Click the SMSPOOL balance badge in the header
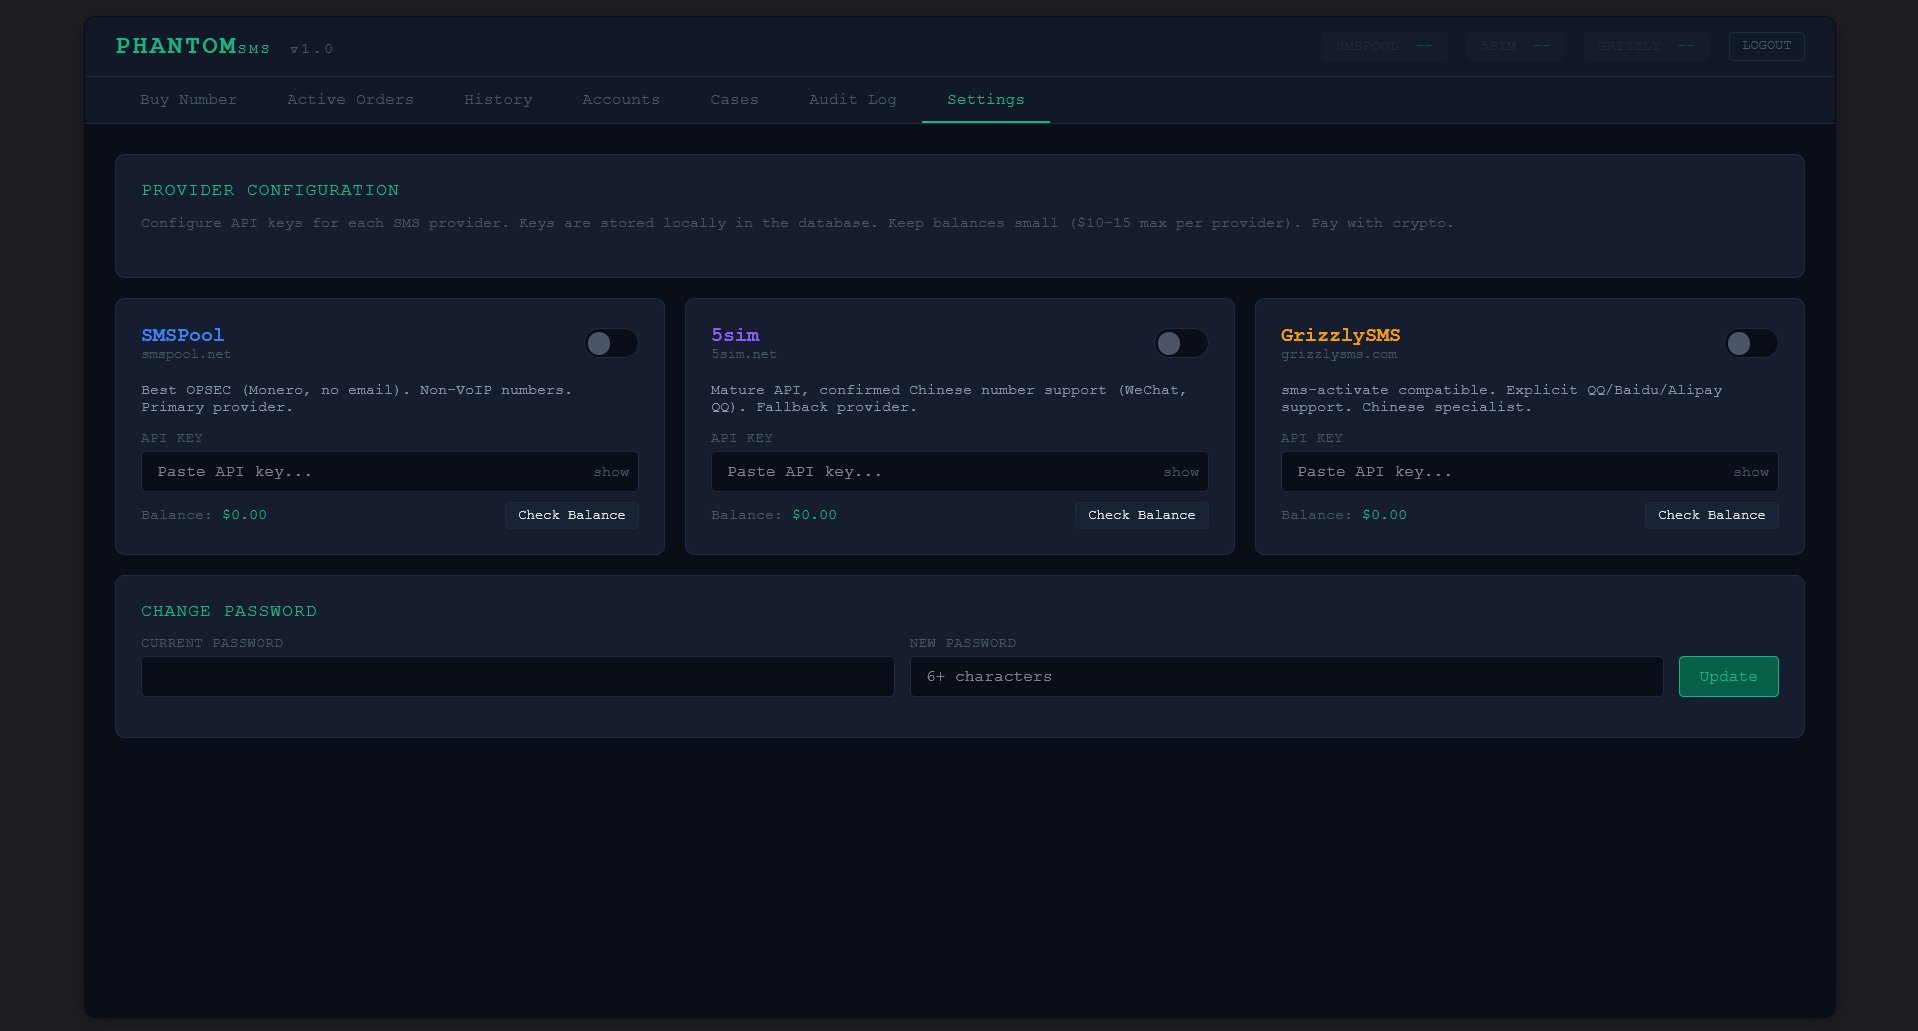 1384,46
